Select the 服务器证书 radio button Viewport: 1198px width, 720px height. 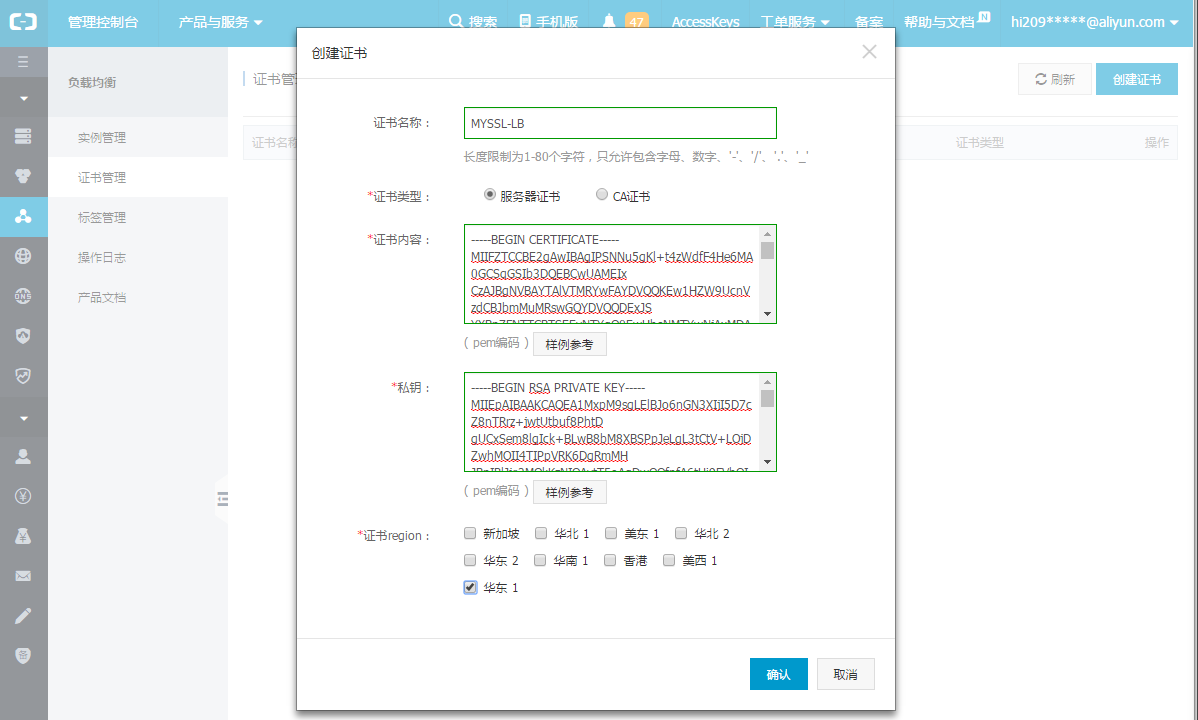(x=489, y=194)
